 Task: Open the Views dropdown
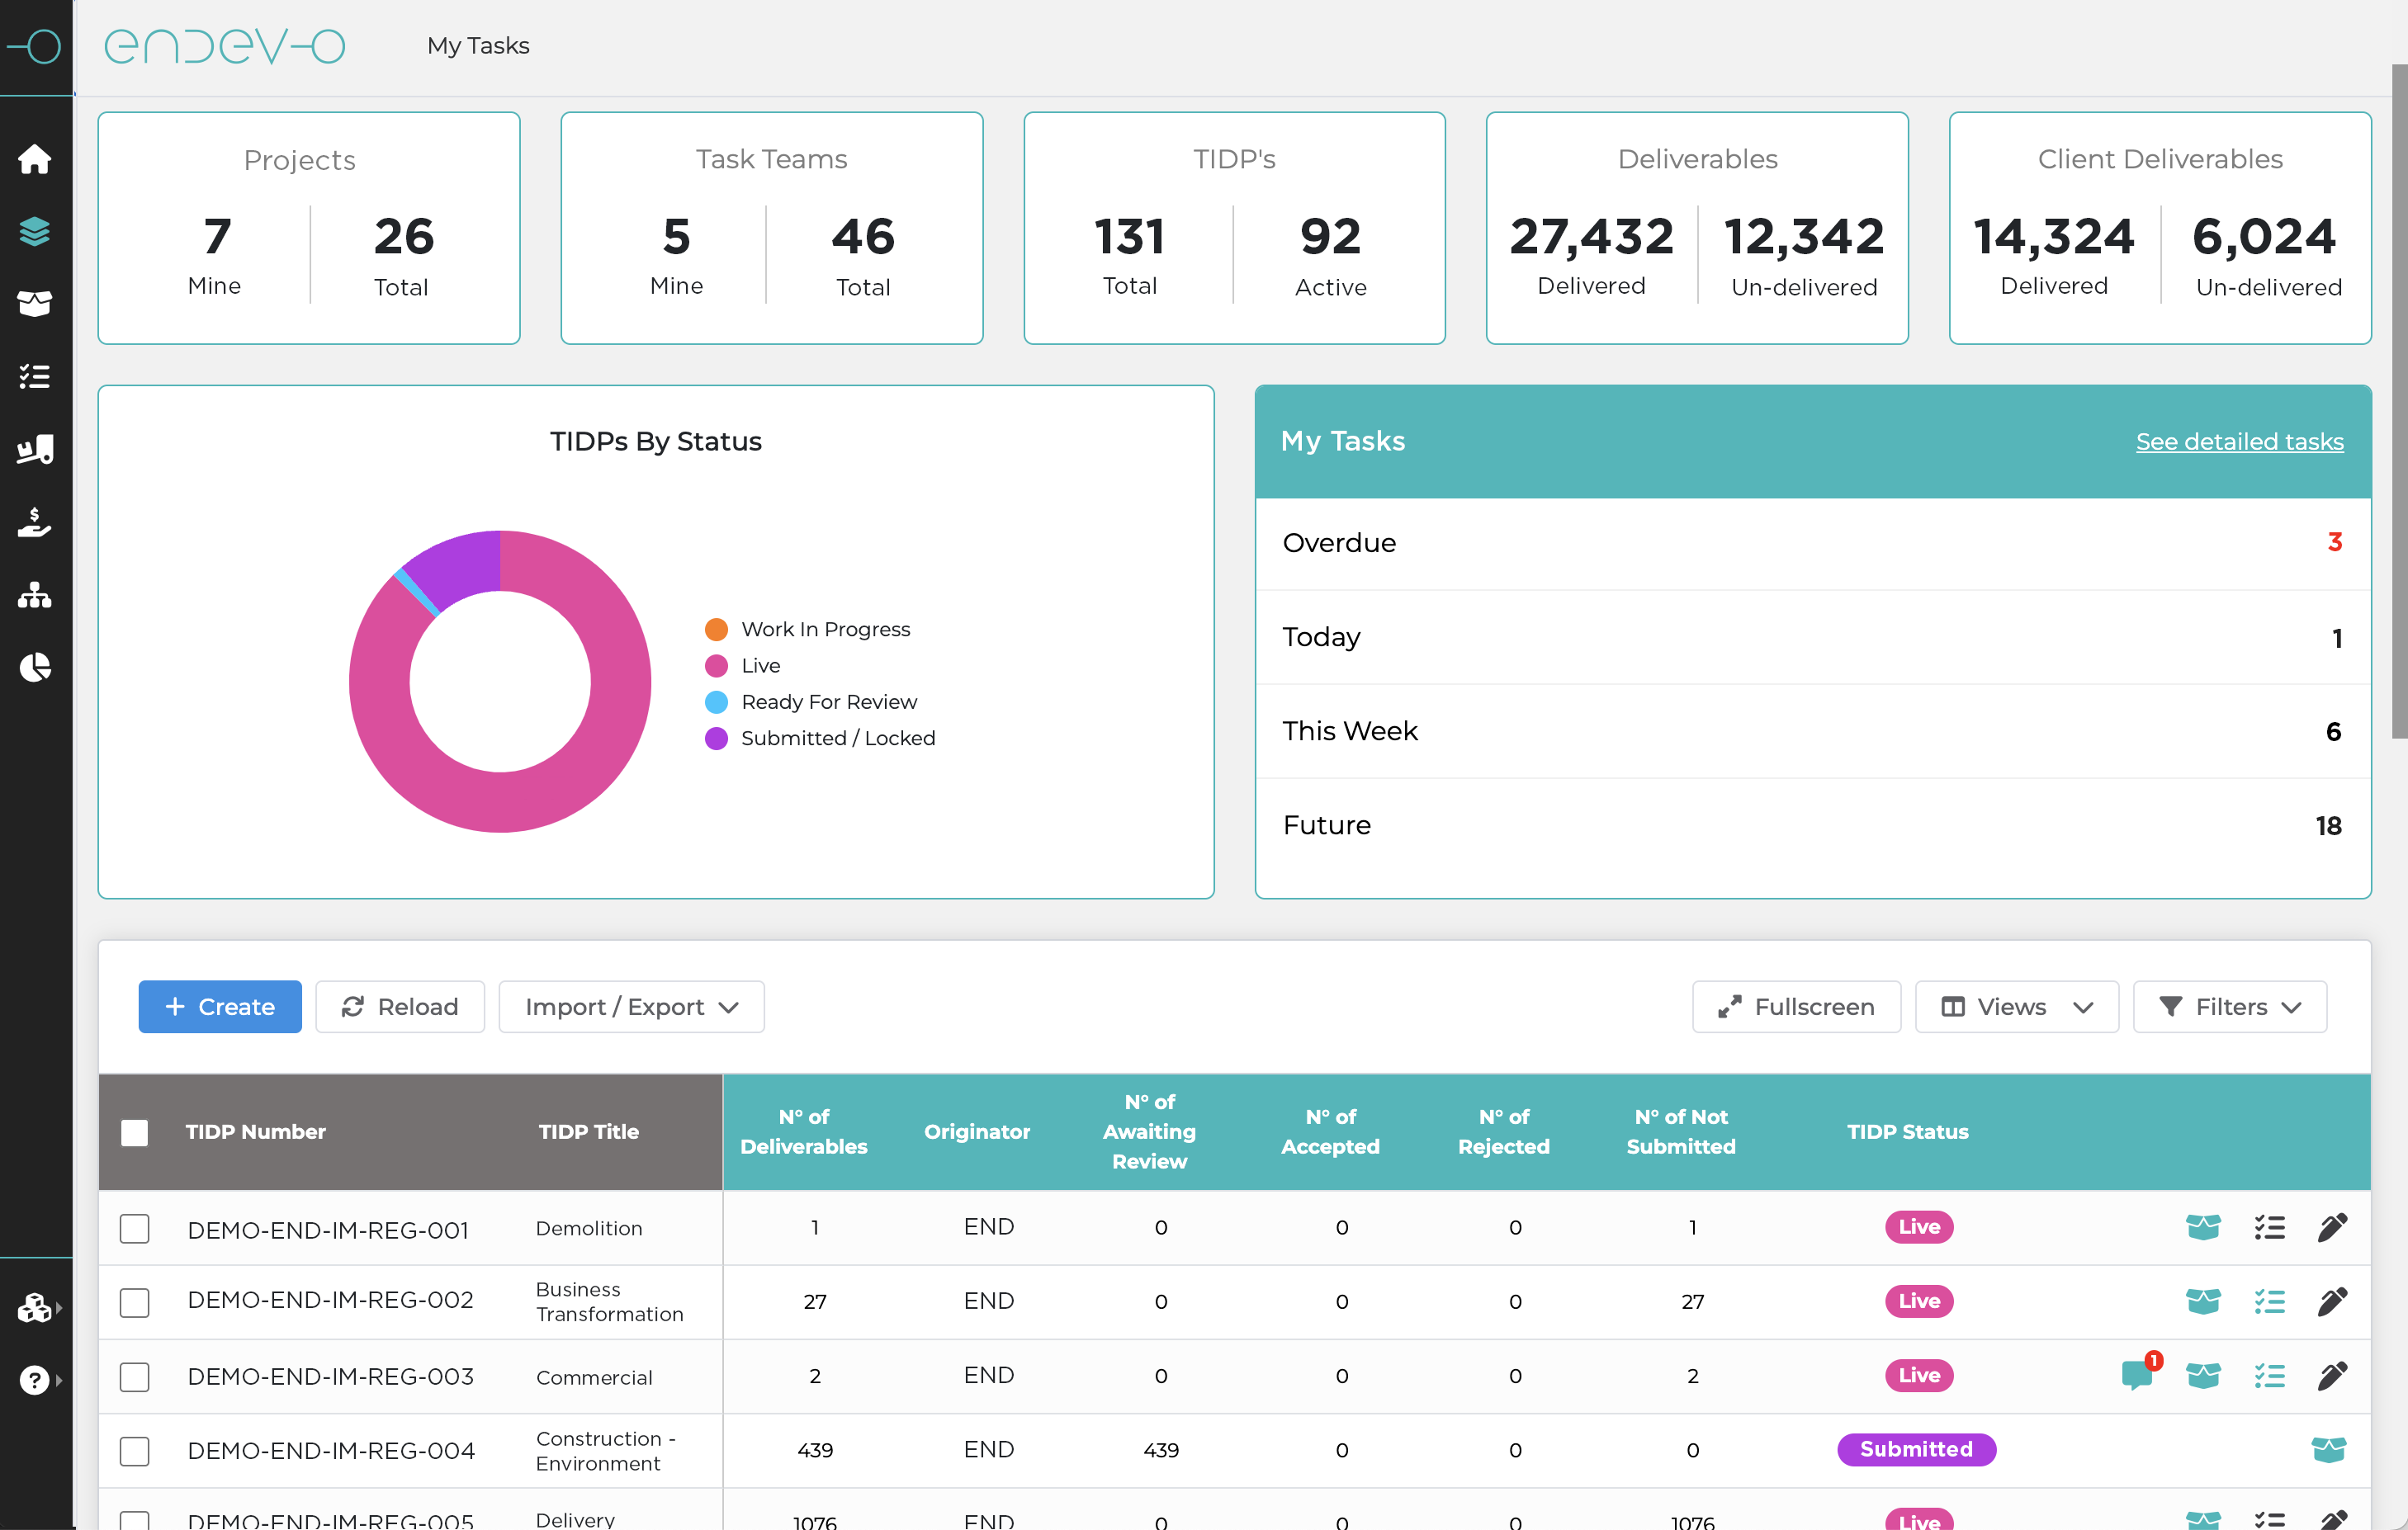point(2016,1006)
